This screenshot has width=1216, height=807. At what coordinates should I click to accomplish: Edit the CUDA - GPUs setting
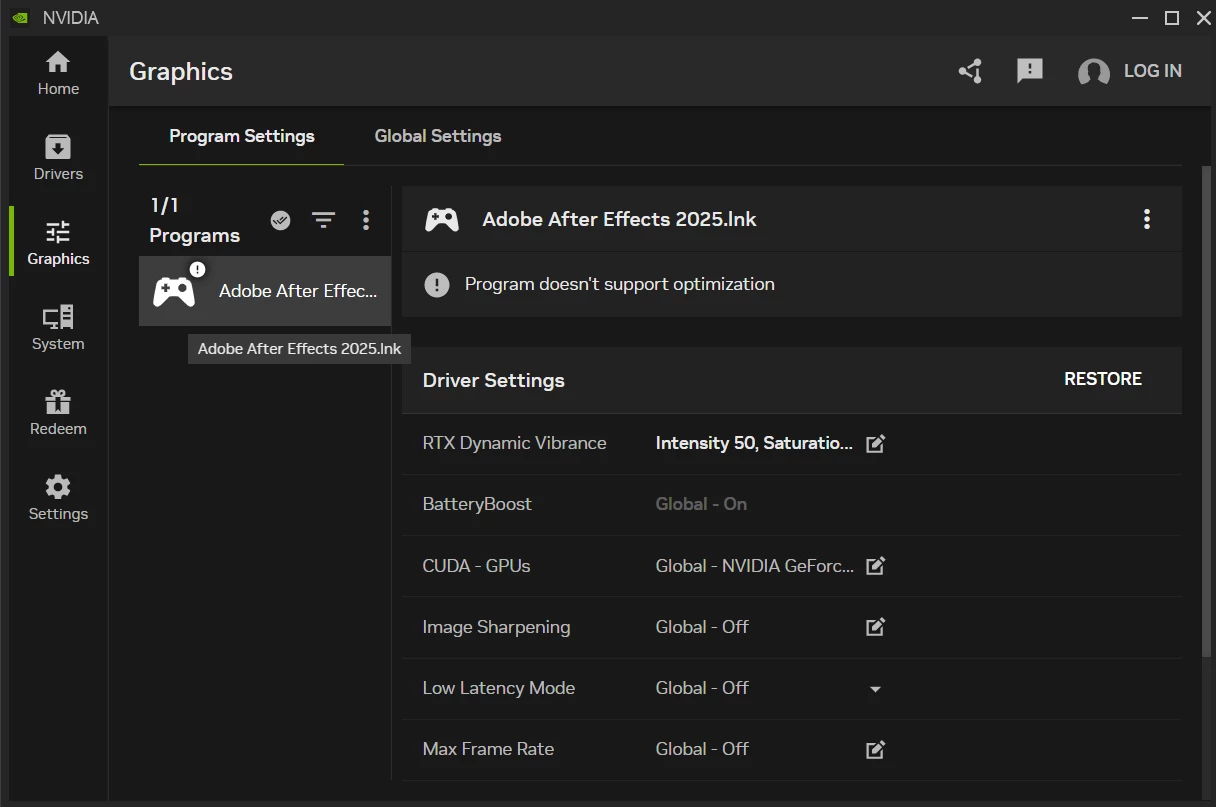875,566
